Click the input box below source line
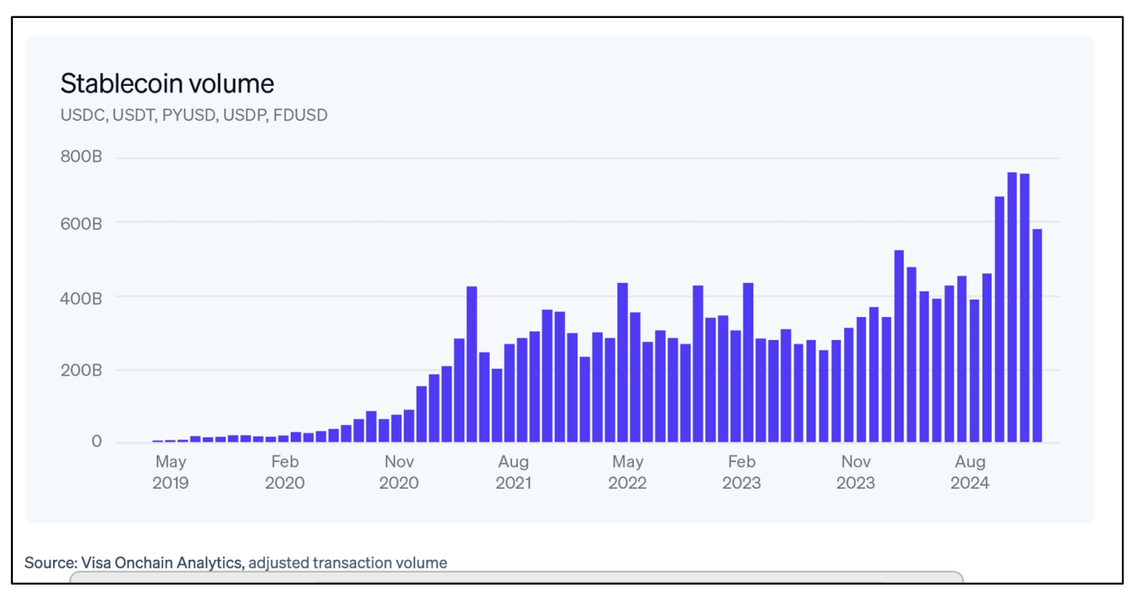 [x=516, y=577]
